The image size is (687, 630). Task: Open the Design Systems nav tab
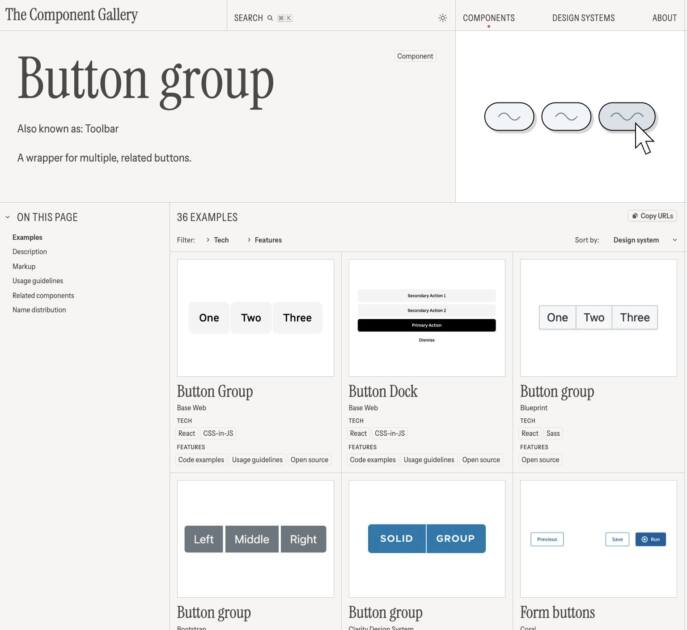(x=583, y=18)
